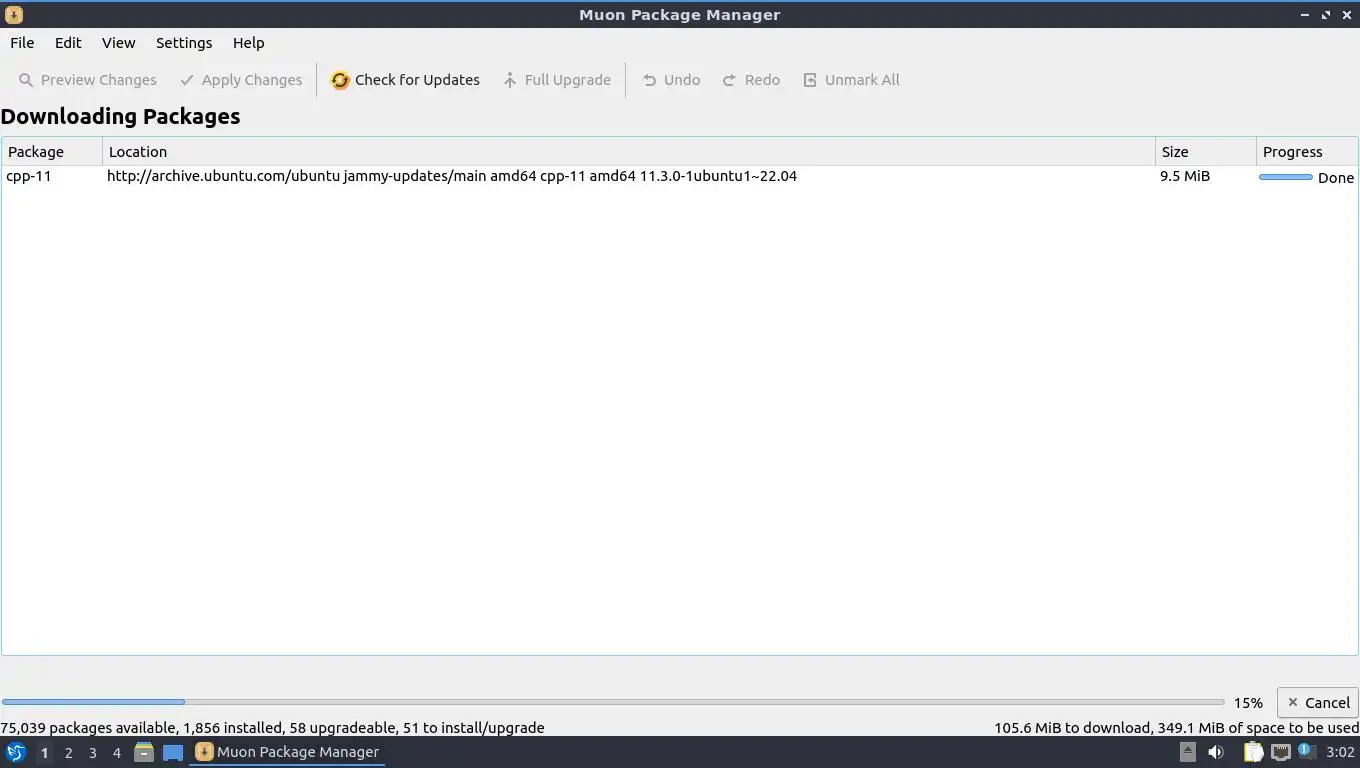Cancel the package download
The height and width of the screenshot is (768, 1360).
pyautogui.click(x=1317, y=702)
